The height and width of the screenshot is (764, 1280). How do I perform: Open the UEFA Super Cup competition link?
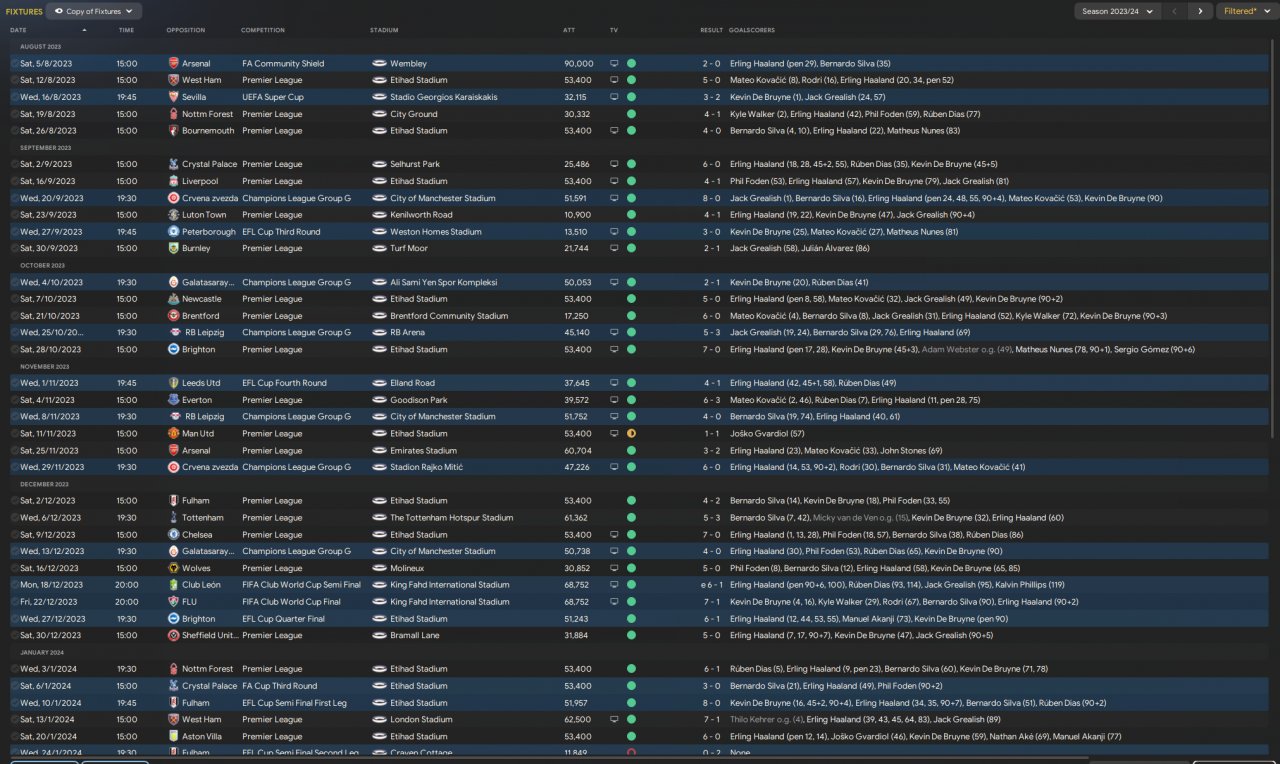[x=273, y=97]
